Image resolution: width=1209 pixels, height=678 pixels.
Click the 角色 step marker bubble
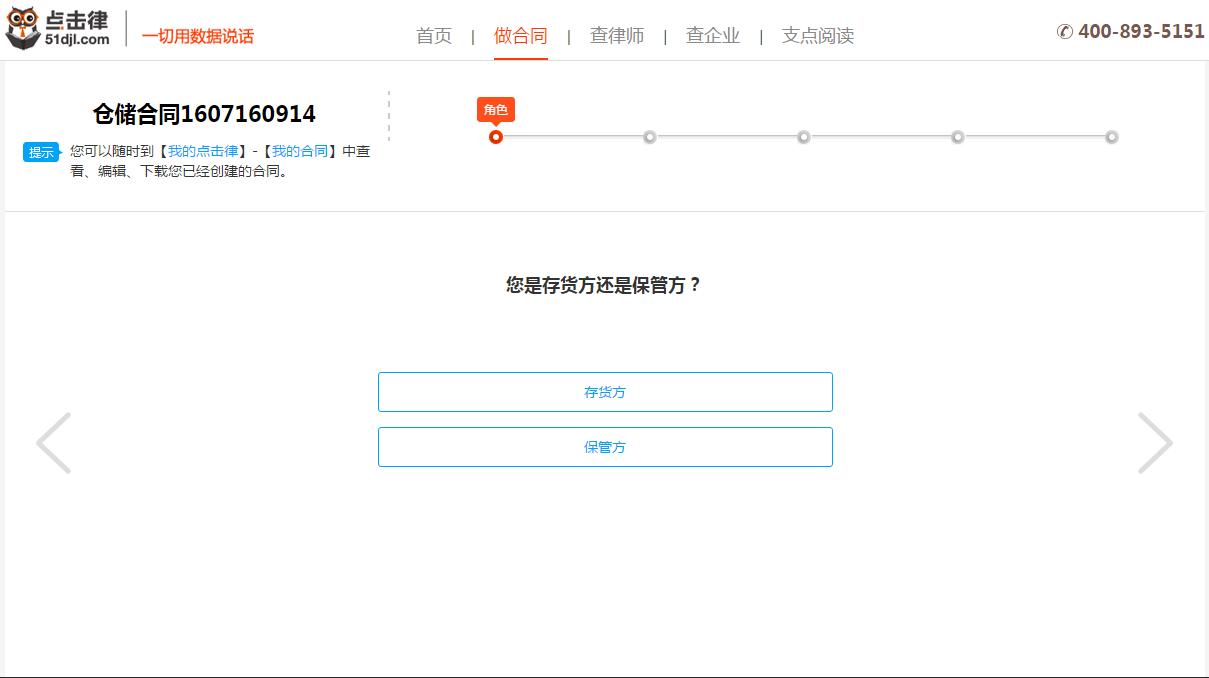(x=495, y=110)
